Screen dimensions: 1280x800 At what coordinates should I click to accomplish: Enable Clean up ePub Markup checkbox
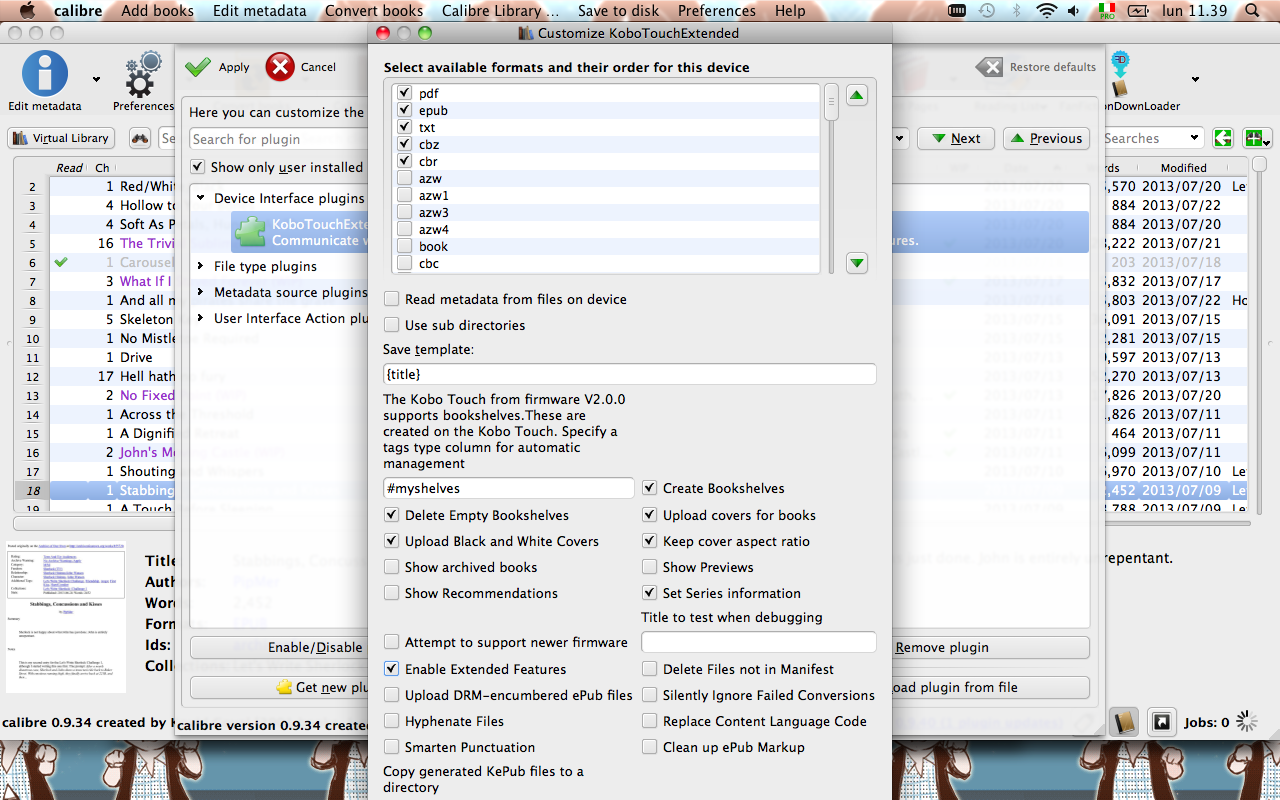point(650,747)
